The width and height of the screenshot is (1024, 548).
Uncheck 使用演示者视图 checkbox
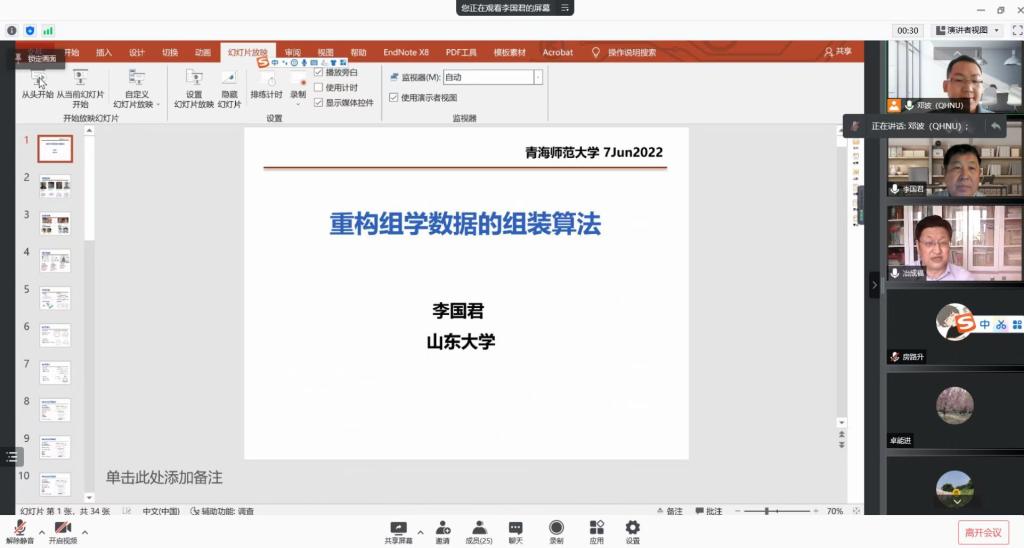point(394,98)
